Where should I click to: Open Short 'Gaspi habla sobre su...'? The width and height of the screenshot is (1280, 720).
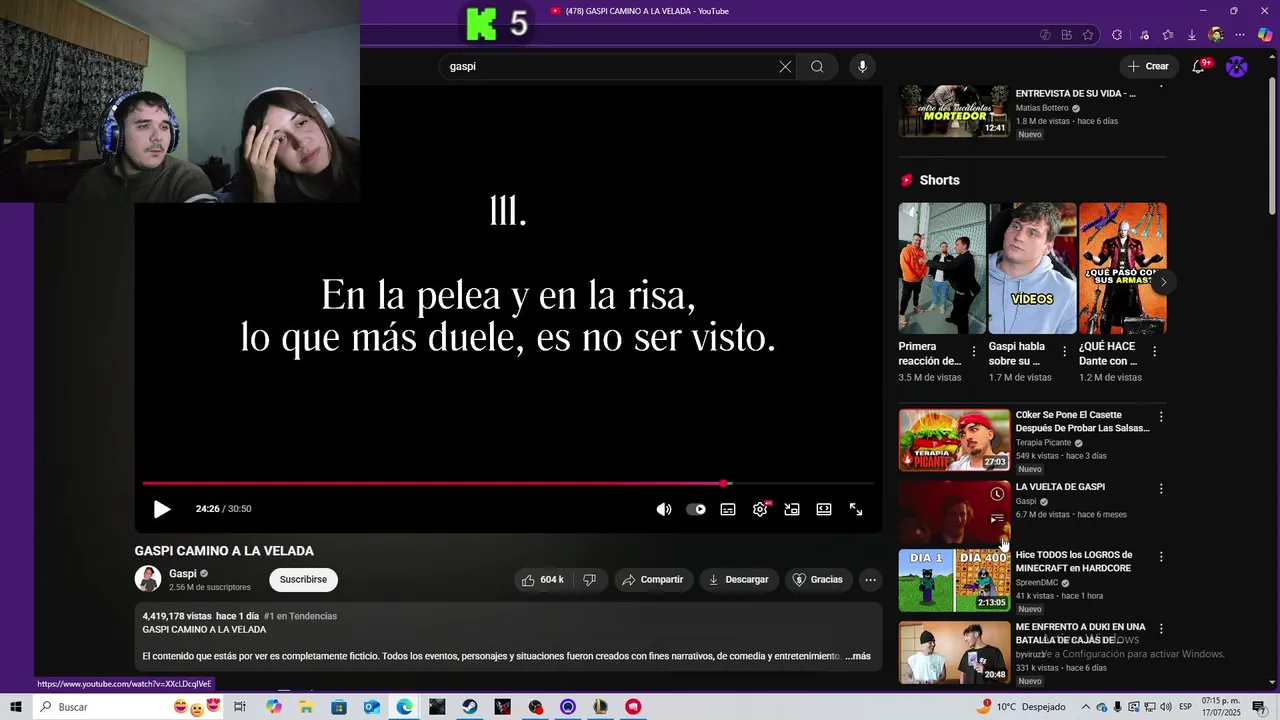pyautogui.click(x=1032, y=268)
